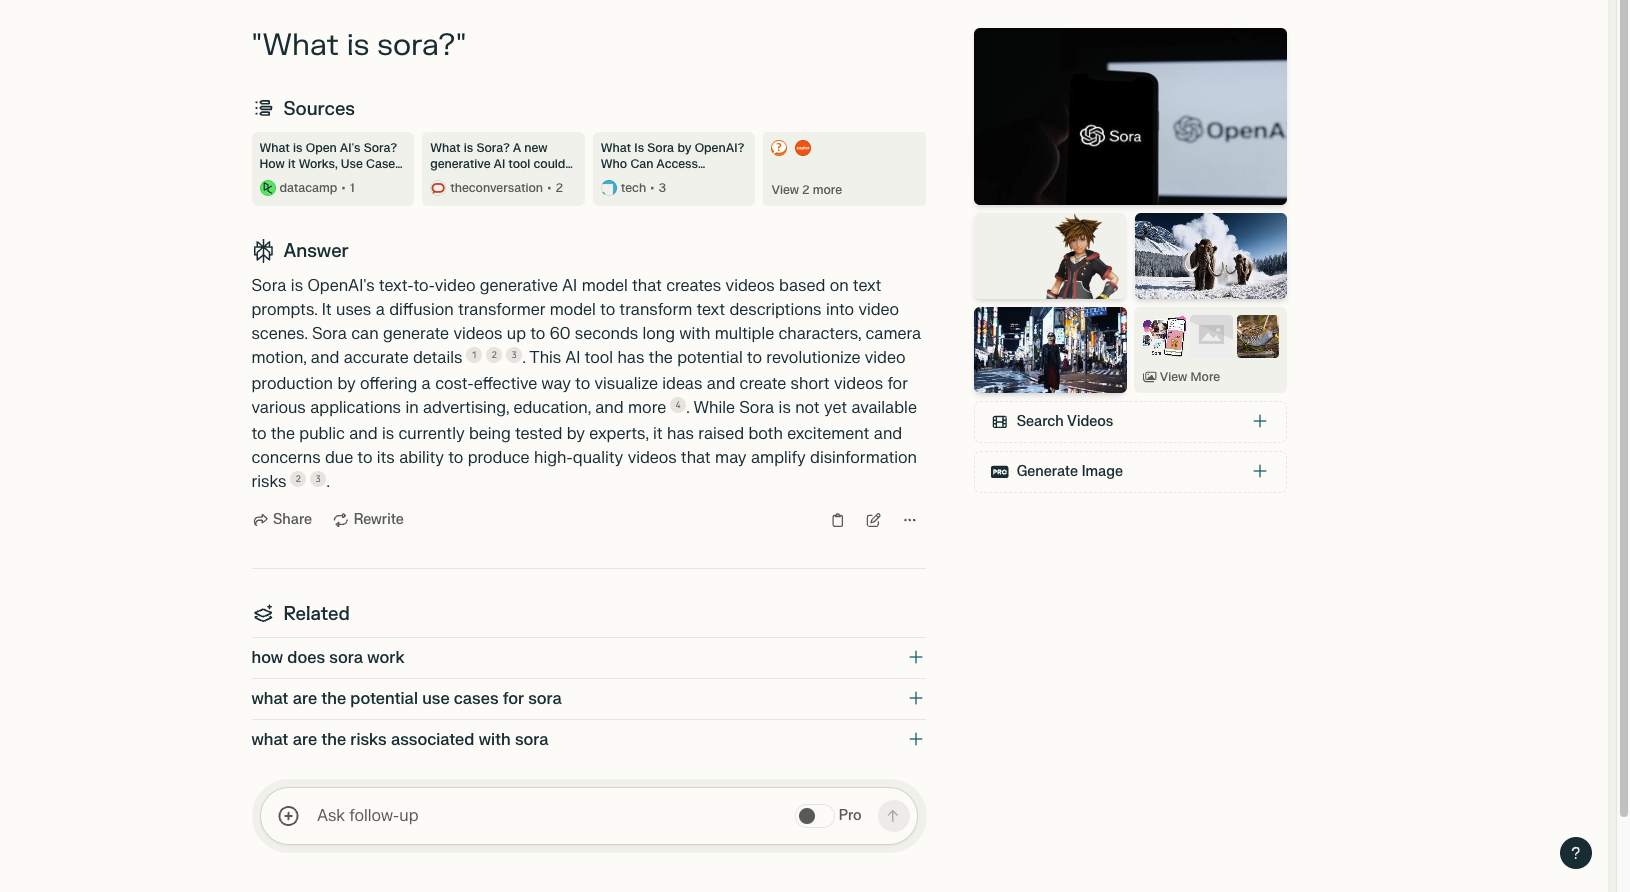Image resolution: width=1630 pixels, height=892 pixels.
Task: Toggle the Pro switch
Action: click(815, 816)
